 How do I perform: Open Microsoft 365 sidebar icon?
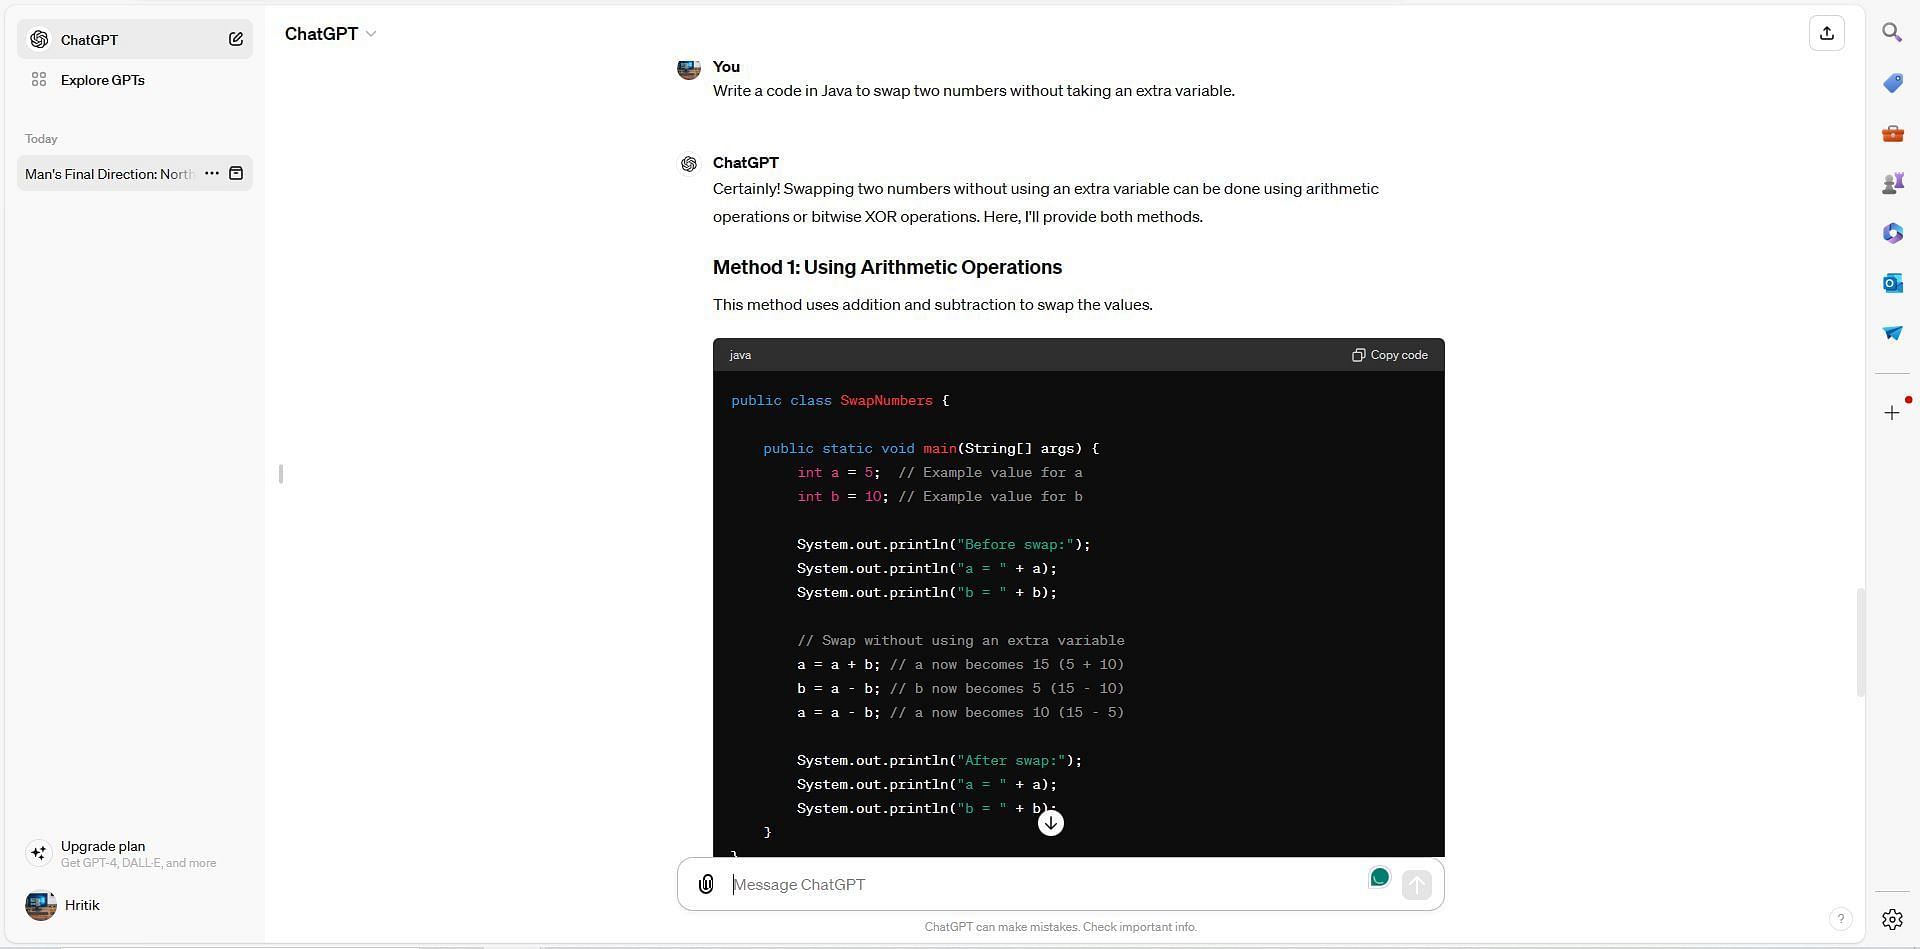pyautogui.click(x=1892, y=233)
